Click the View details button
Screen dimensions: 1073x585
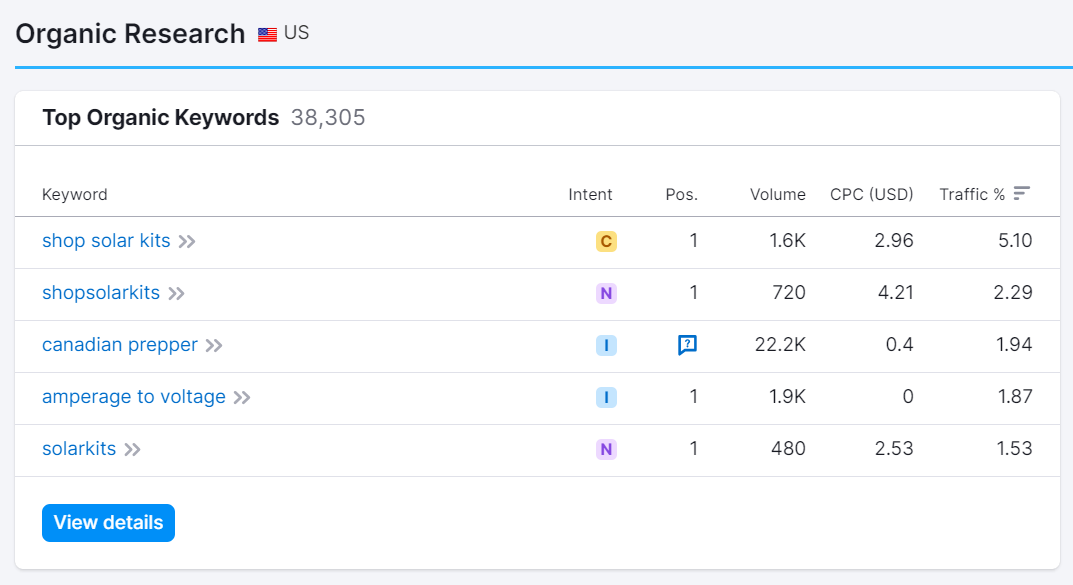pyautogui.click(x=108, y=523)
